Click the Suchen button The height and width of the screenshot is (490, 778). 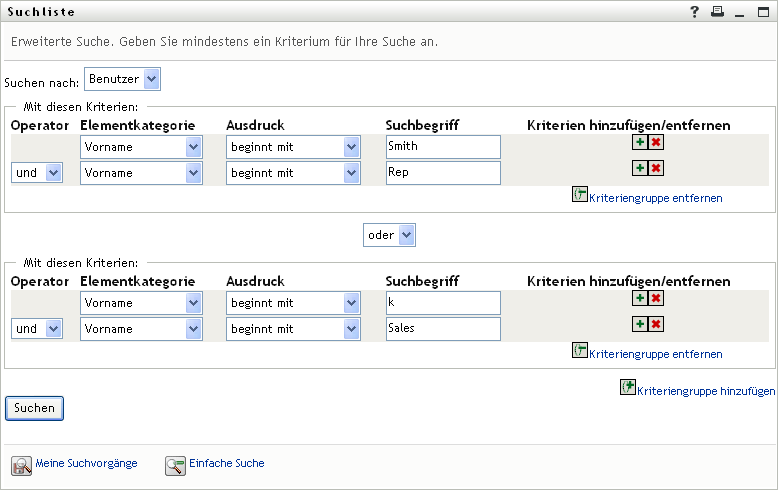pos(34,408)
